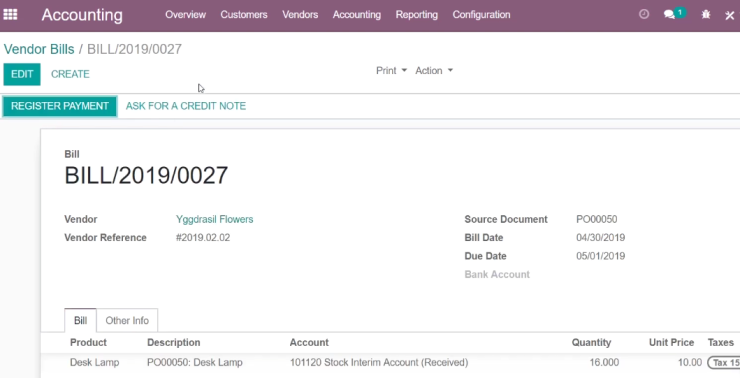Click the CREATE button
Screen dimensions: 740x378
click(70, 74)
